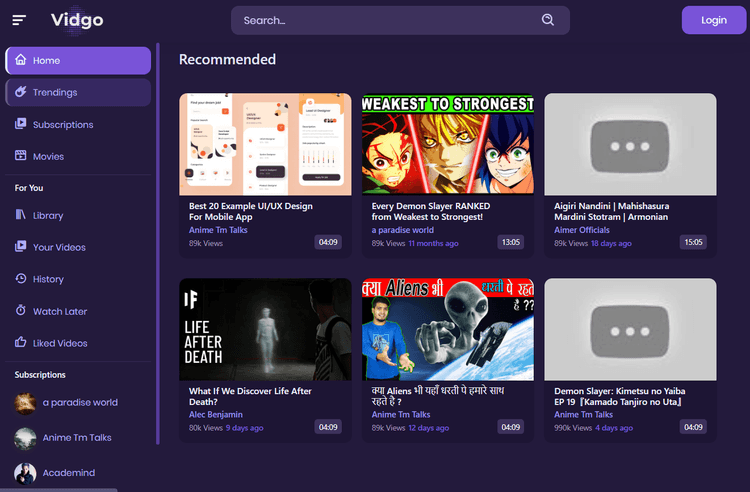
Task: Open the Library menu label
Action: point(48,216)
